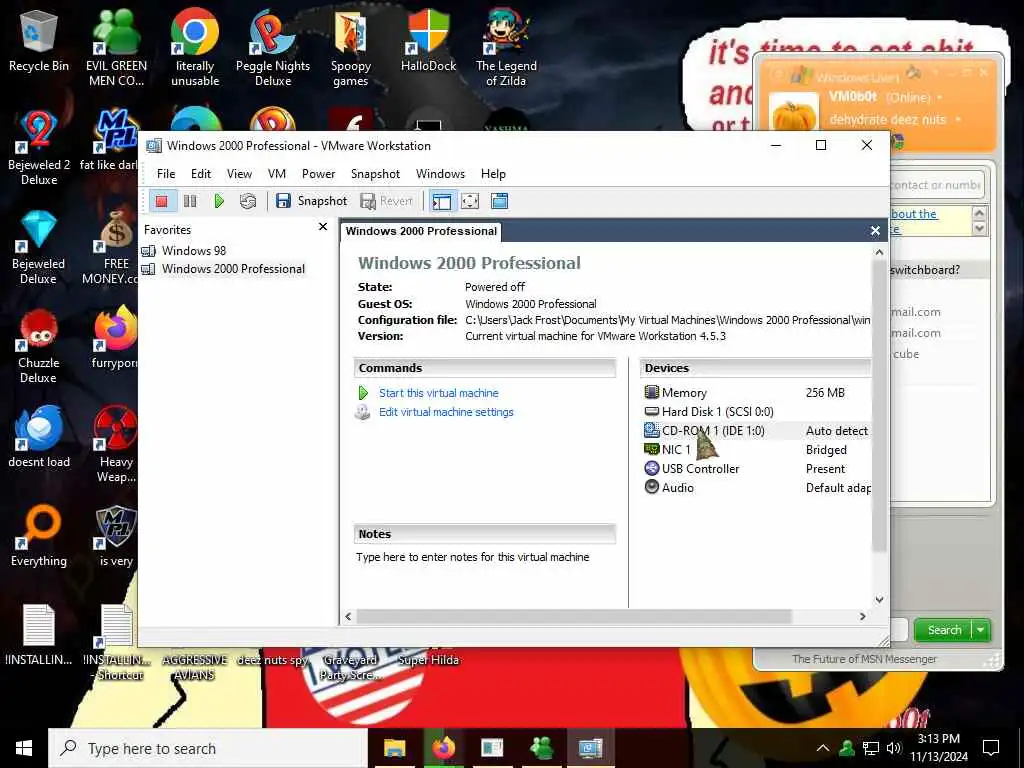Click the Windows Start button
This screenshot has height=768, width=1024.
[x=24, y=748]
